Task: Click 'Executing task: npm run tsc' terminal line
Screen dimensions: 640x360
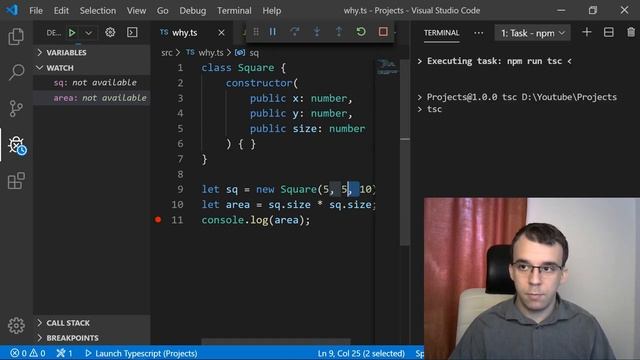Action: tap(494, 61)
